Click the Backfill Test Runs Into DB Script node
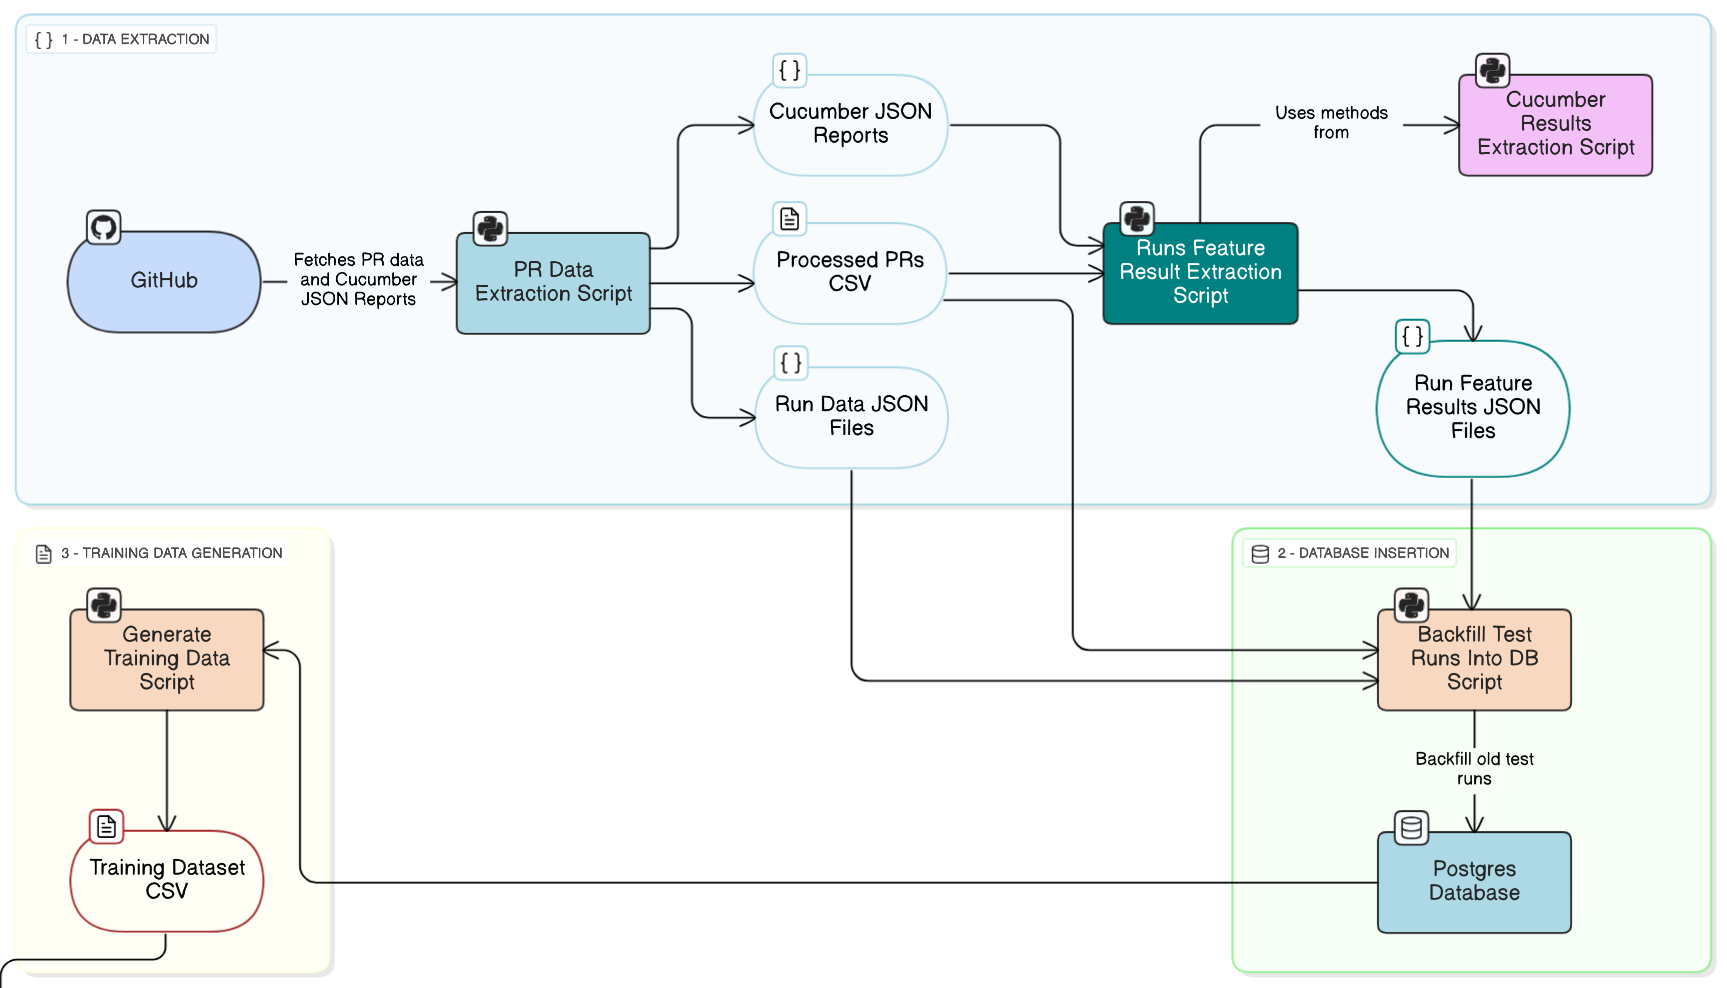The width and height of the screenshot is (1727, 988). 1474,659
